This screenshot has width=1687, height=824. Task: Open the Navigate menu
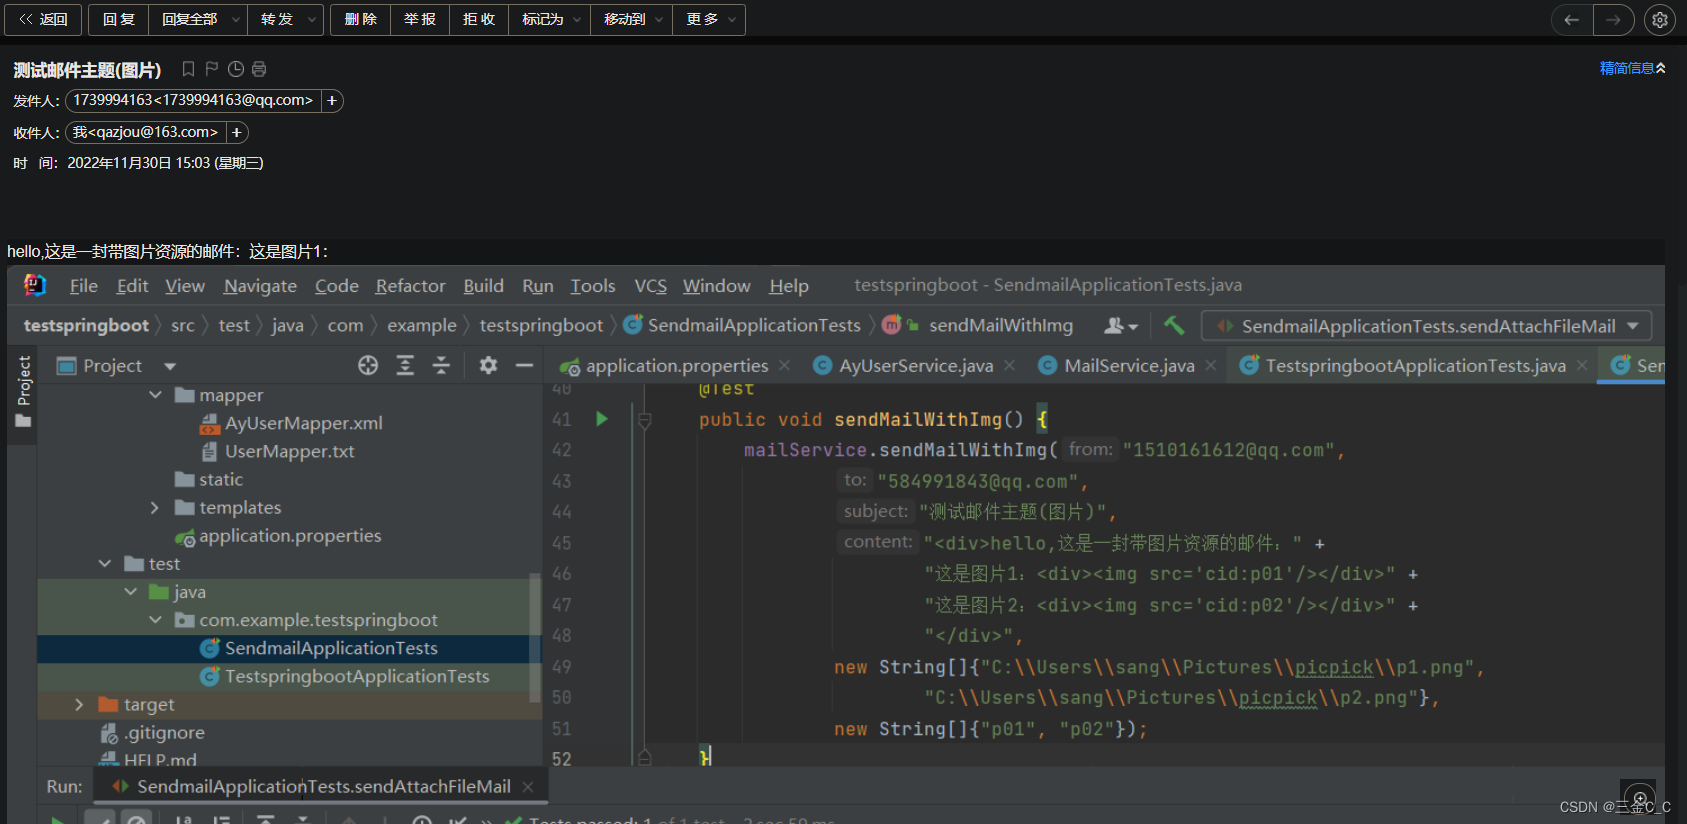pyautogui.click(x=260, y=286)
